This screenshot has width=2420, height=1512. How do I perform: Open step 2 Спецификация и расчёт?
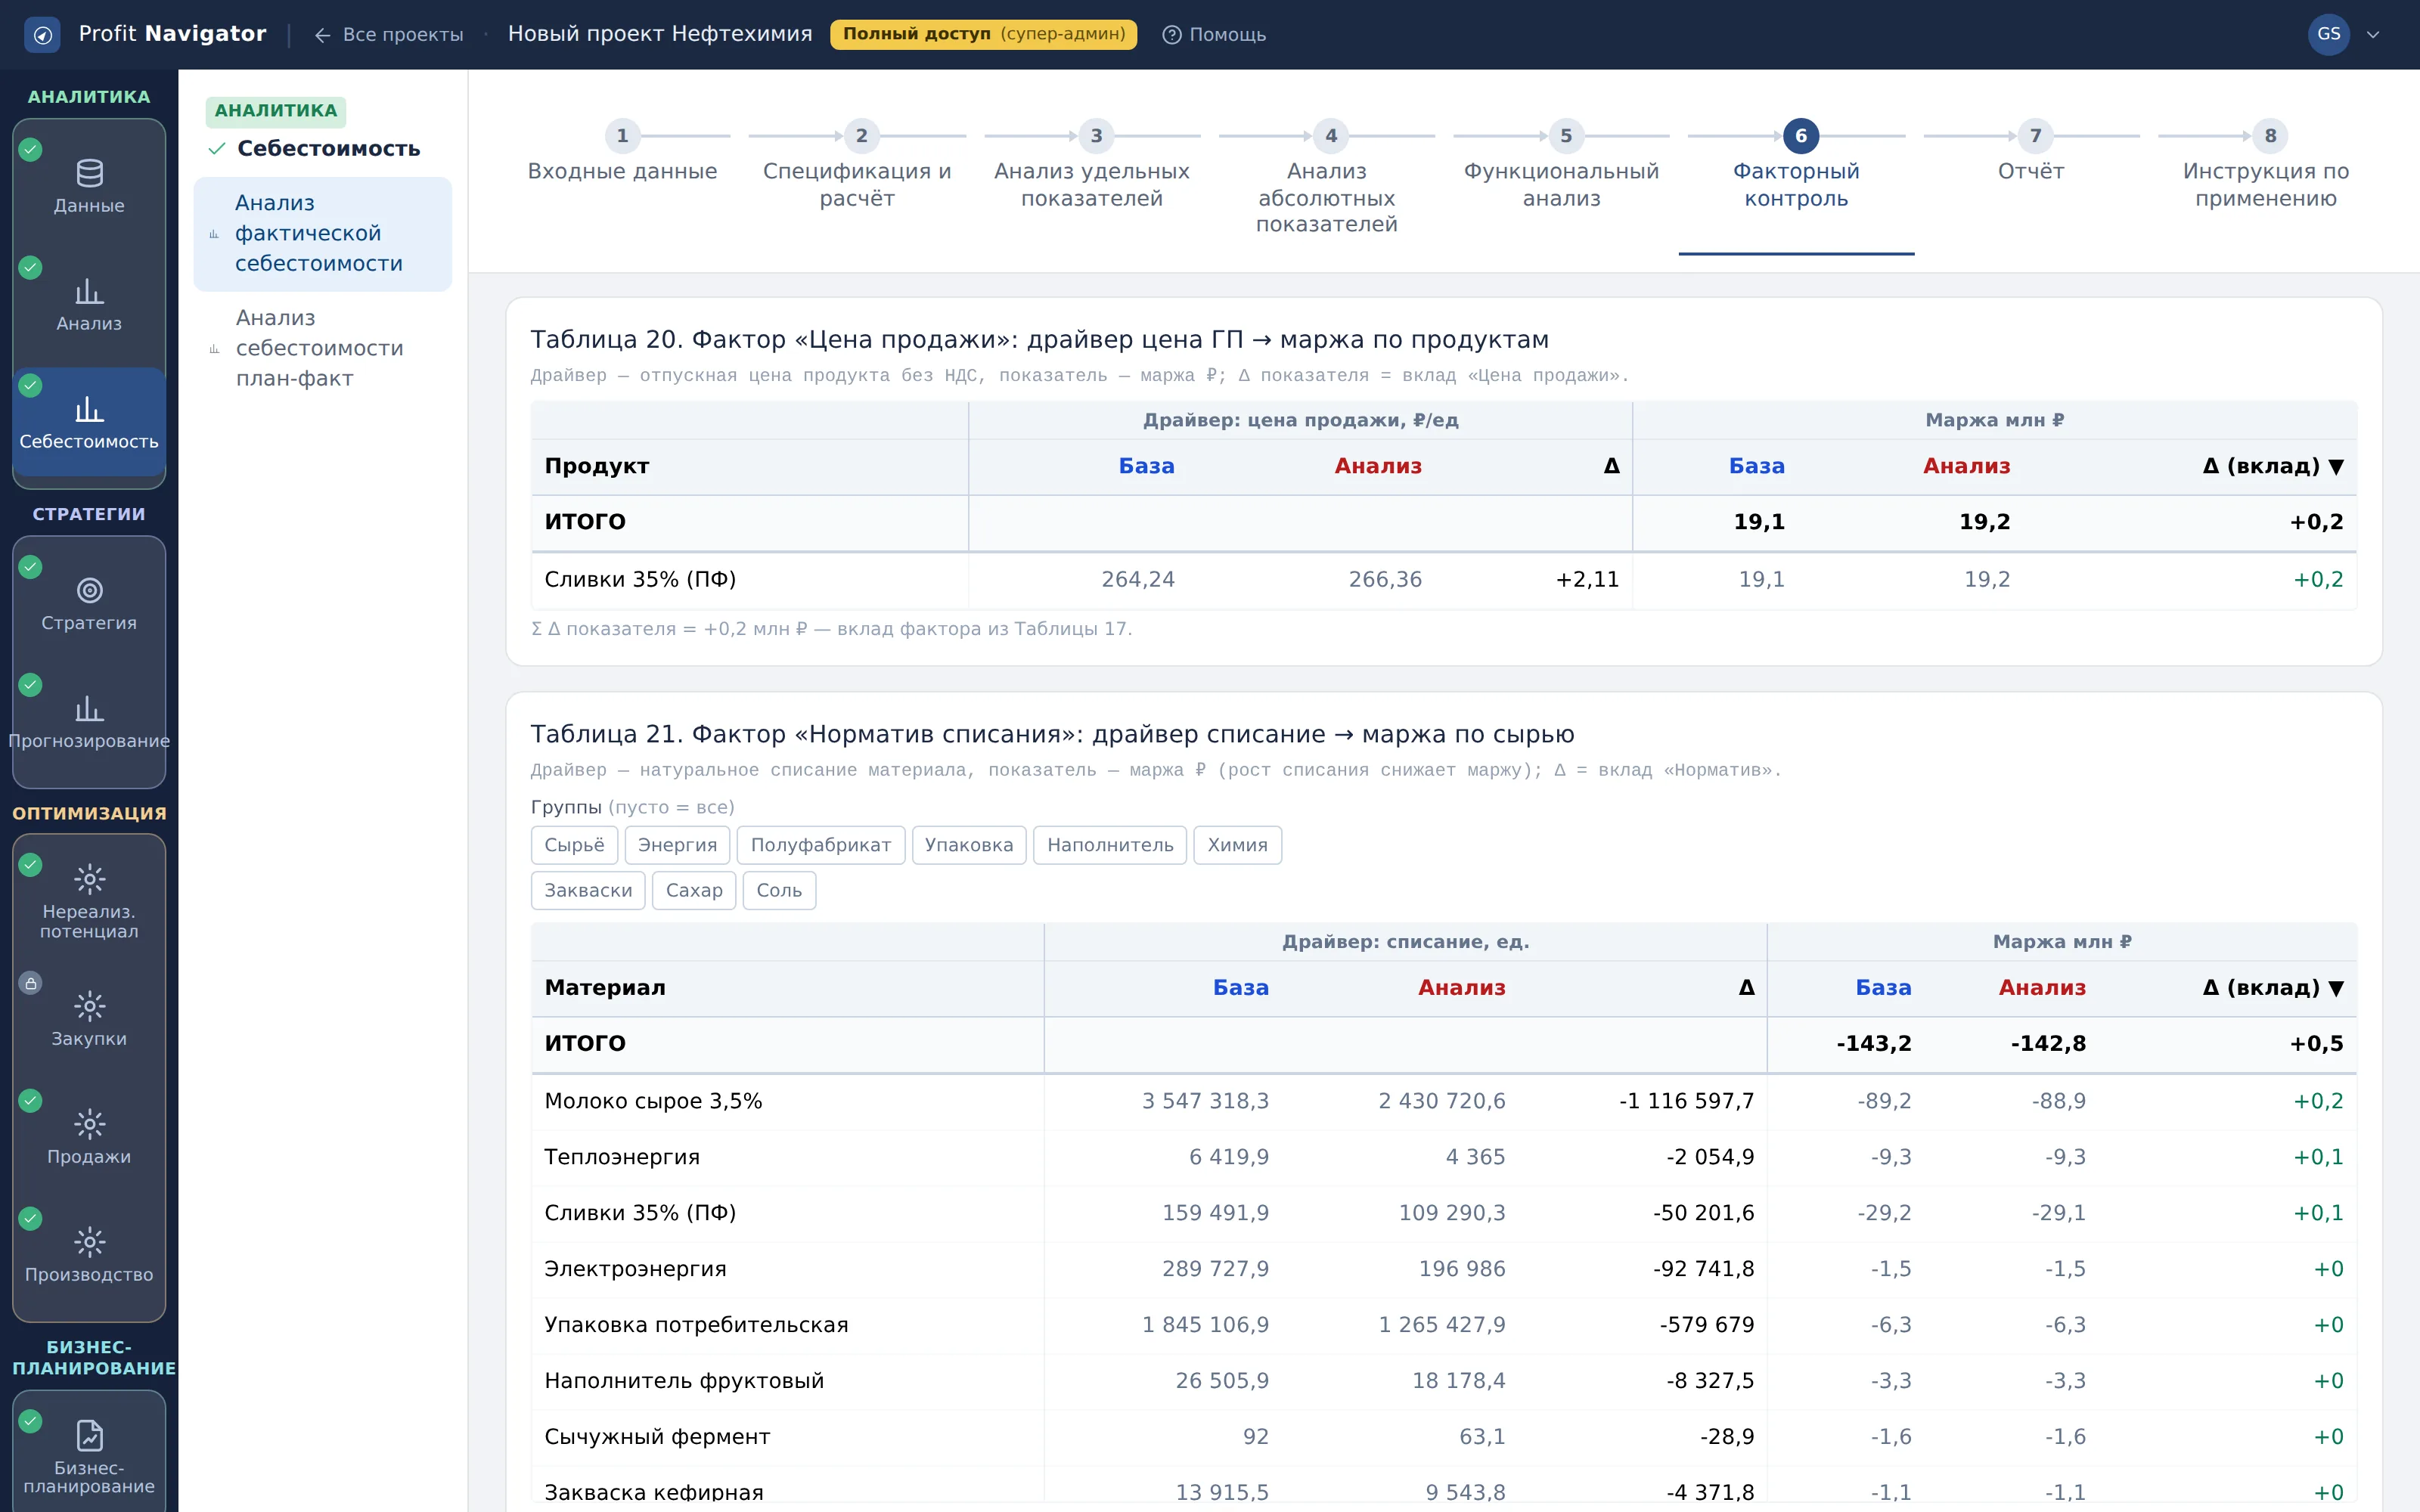857,166
